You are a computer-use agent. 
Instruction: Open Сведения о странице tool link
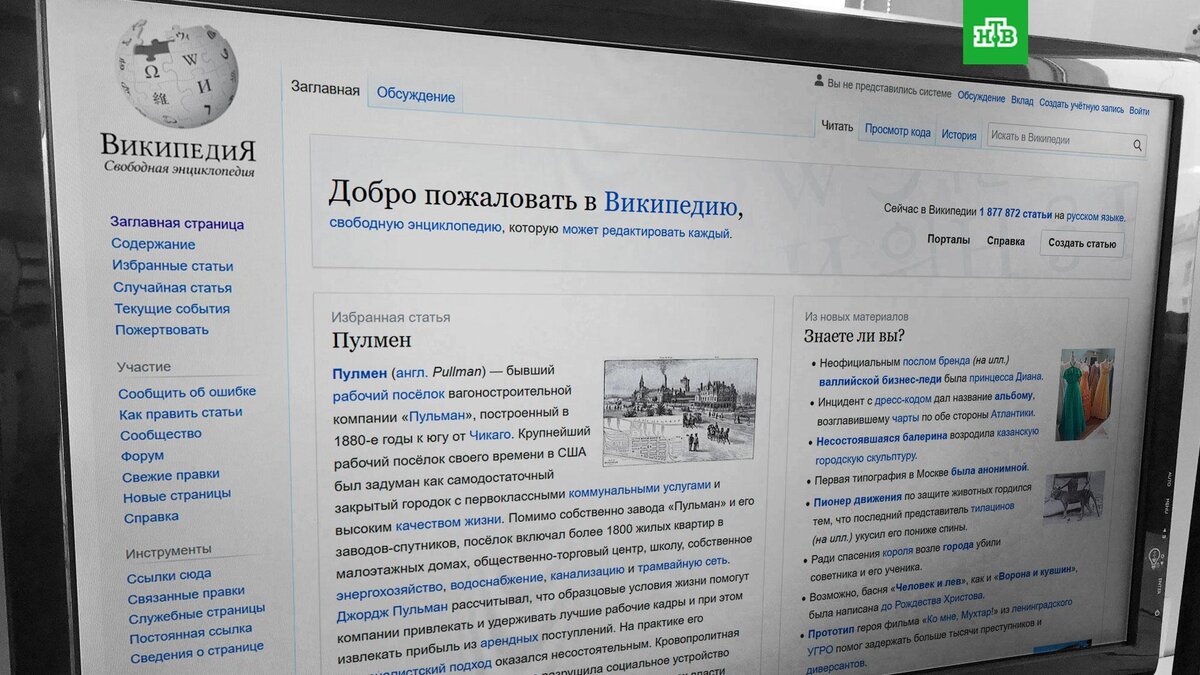click(x=197, y=651)
